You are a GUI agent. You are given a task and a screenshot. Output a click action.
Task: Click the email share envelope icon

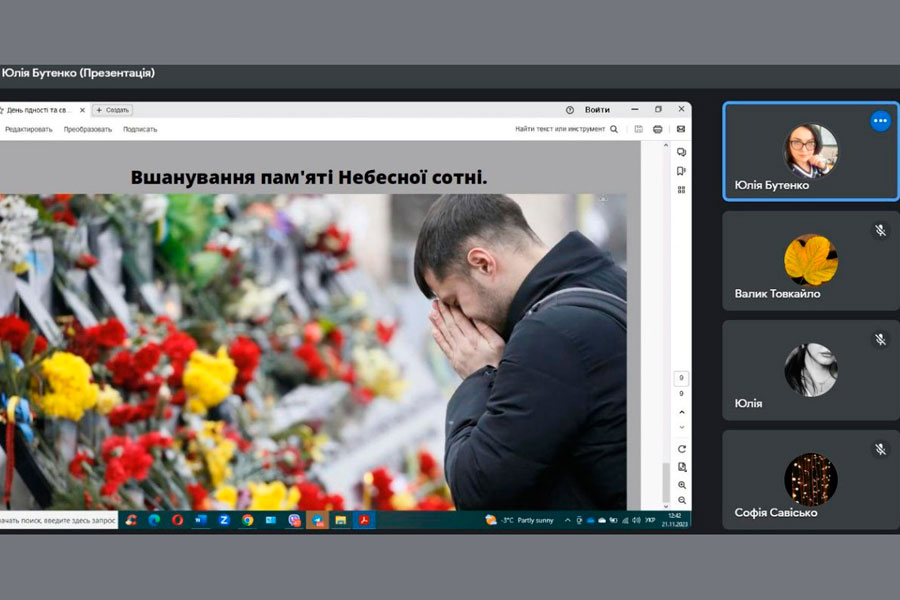pos(681,129)
